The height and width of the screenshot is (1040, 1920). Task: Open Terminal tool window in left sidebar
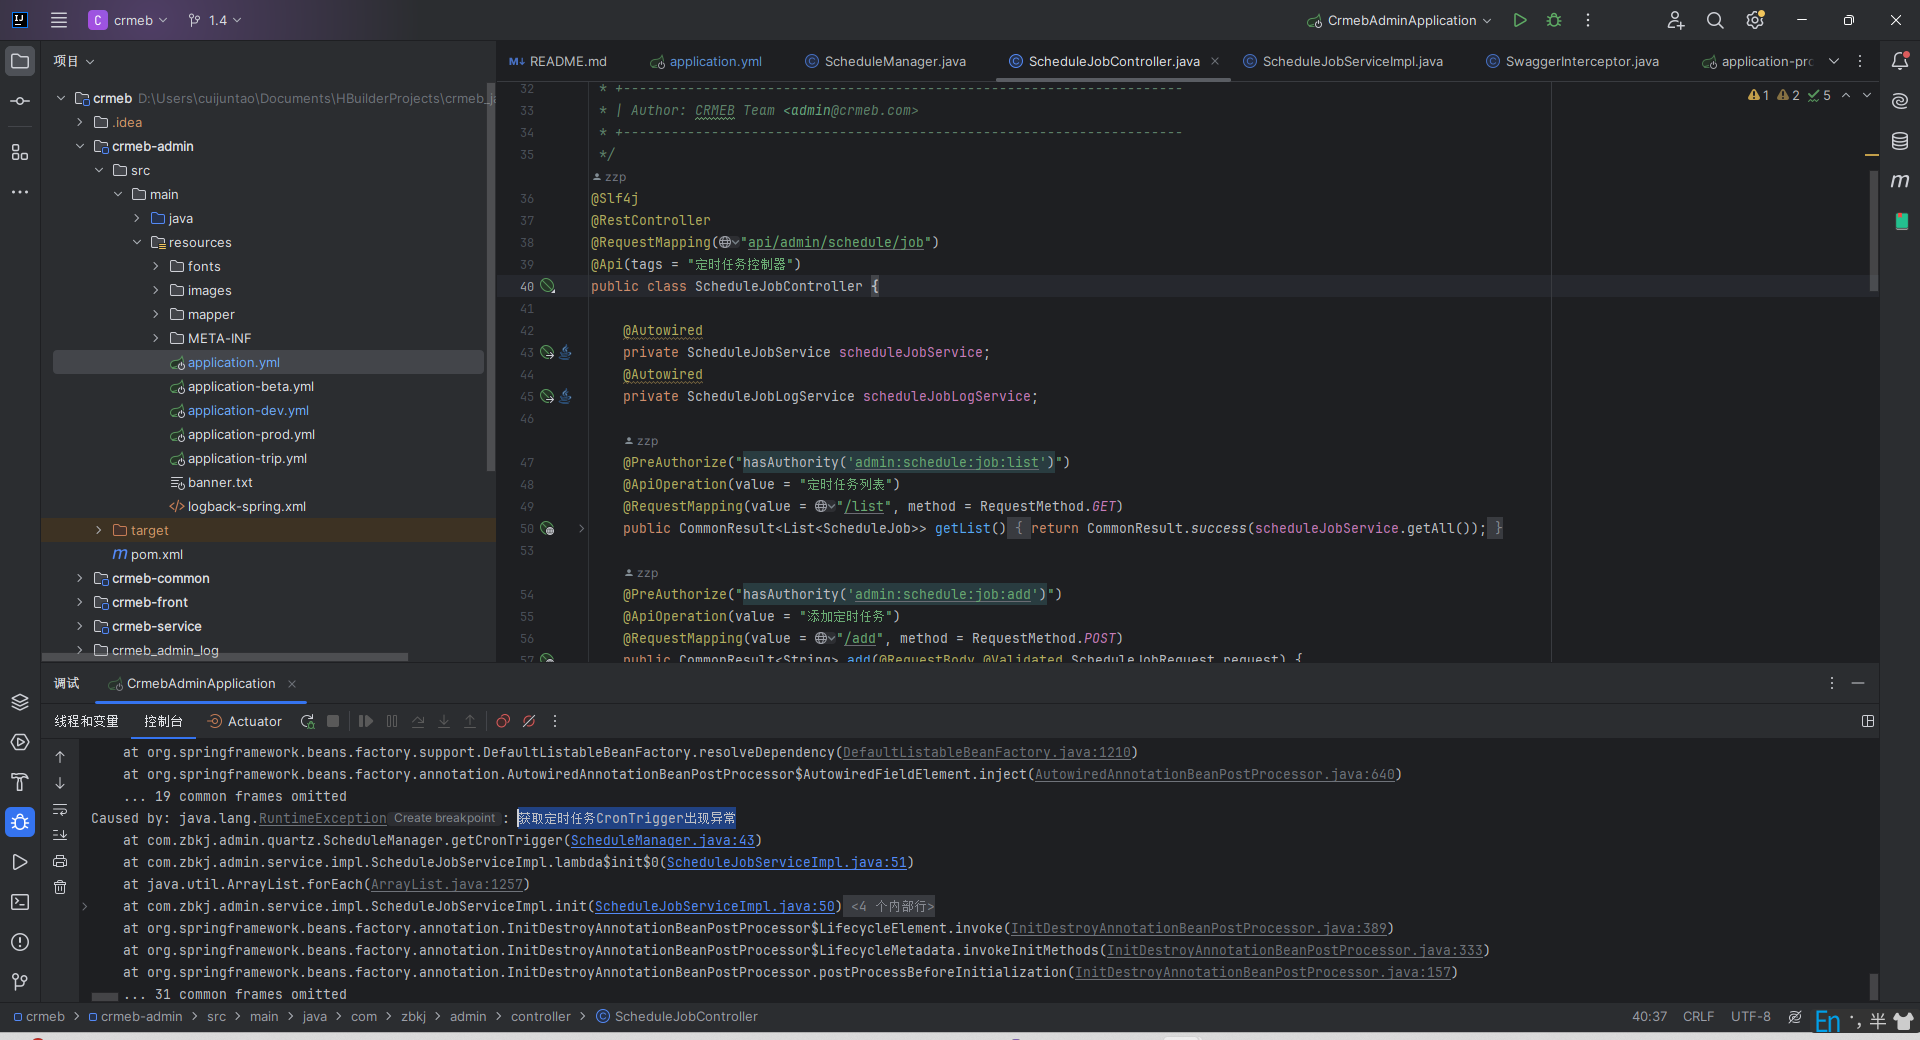coord(20,902)
